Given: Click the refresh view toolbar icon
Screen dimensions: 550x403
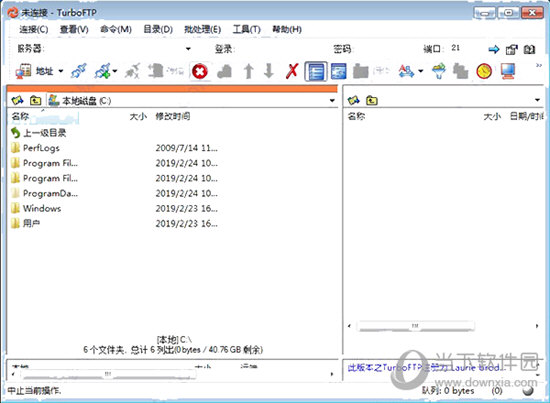Looking at the screenshot, I should 338,71.
